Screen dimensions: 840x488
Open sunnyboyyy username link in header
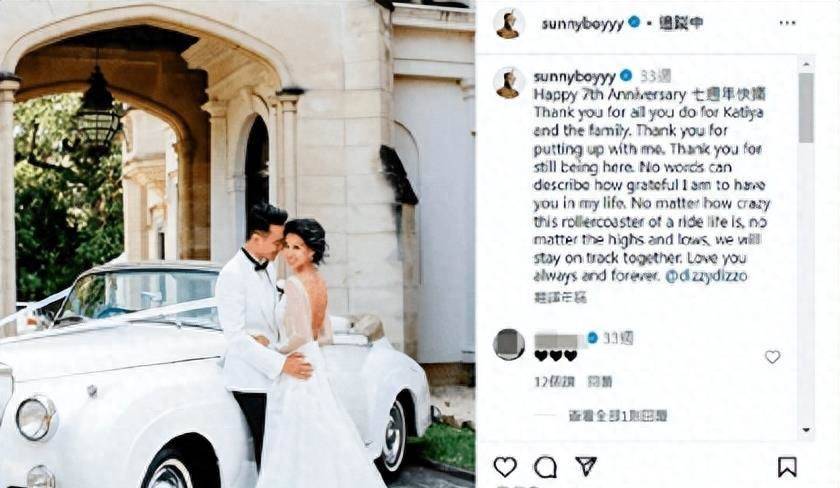(582, 24)
